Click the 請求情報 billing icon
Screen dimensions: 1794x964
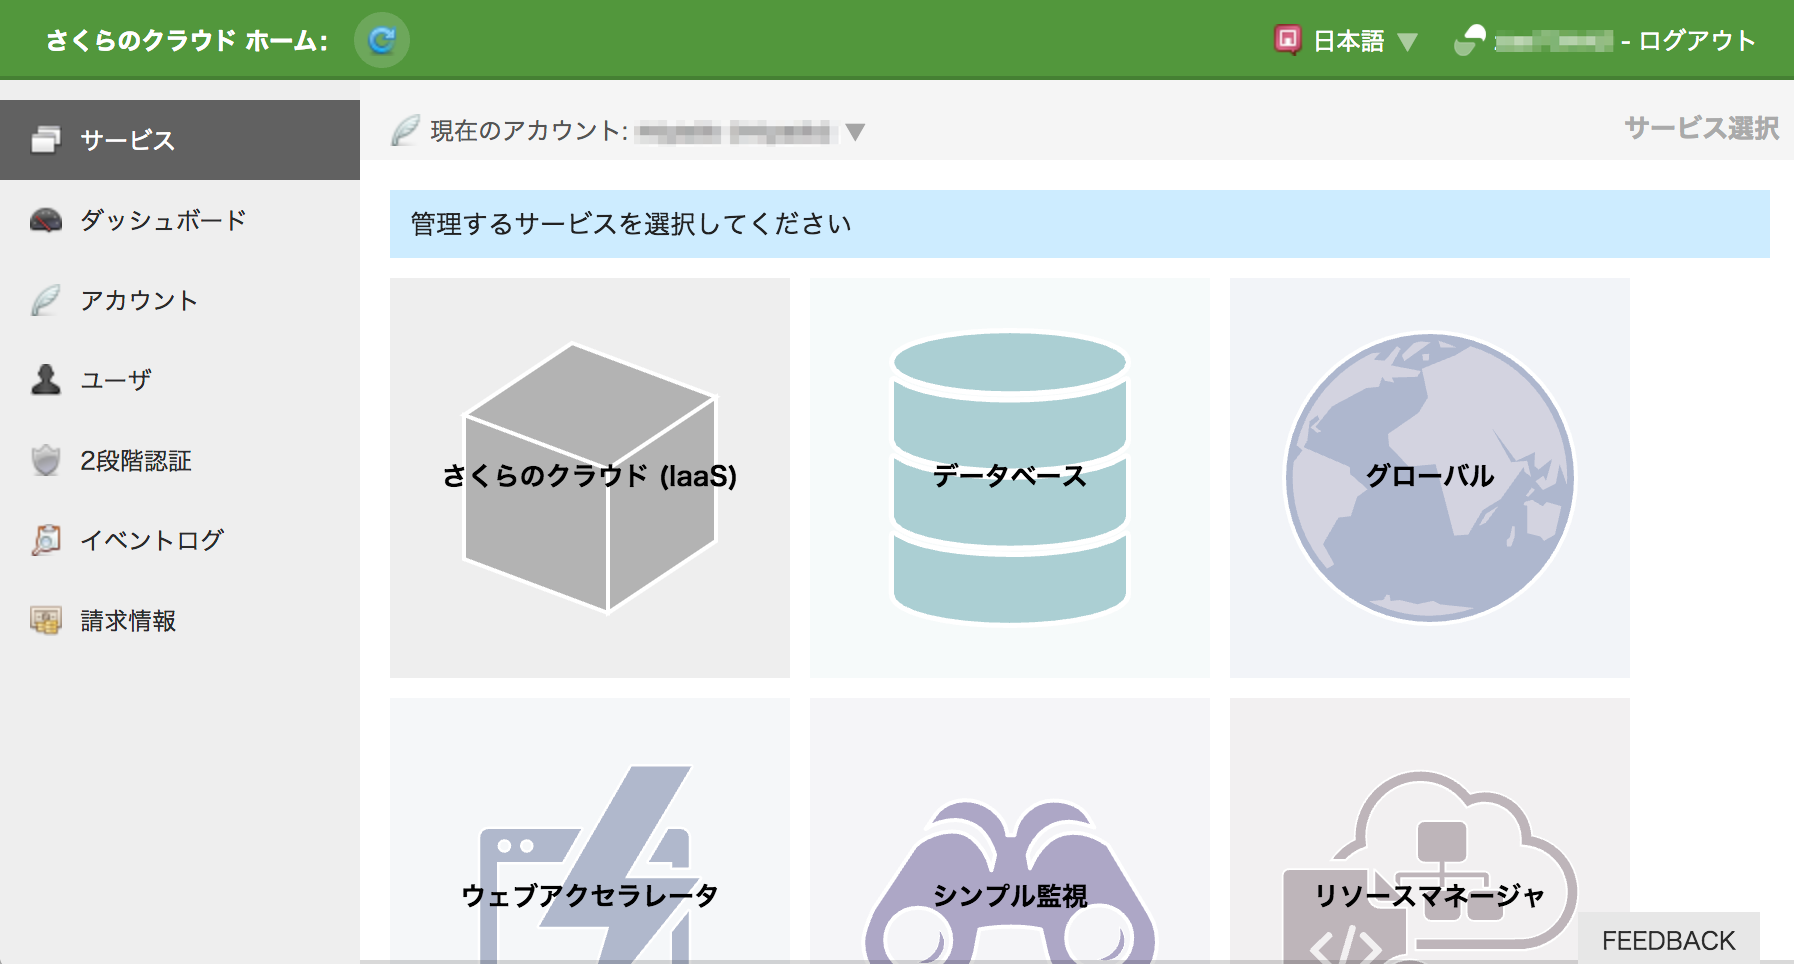pyautogui.click(x=46, y=620)
